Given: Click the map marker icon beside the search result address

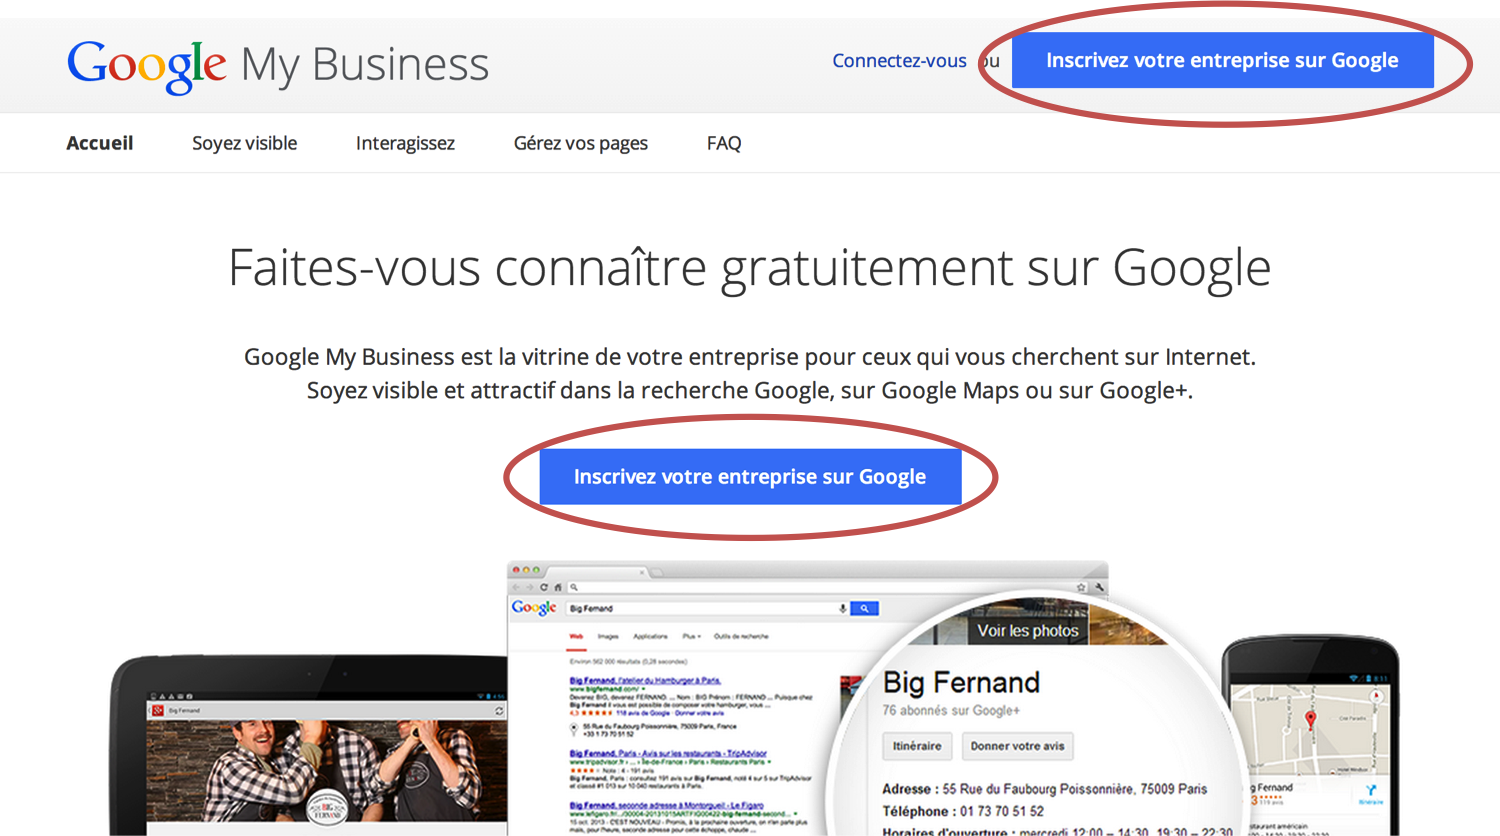Looking at the screenshot, I should point(574,730).
